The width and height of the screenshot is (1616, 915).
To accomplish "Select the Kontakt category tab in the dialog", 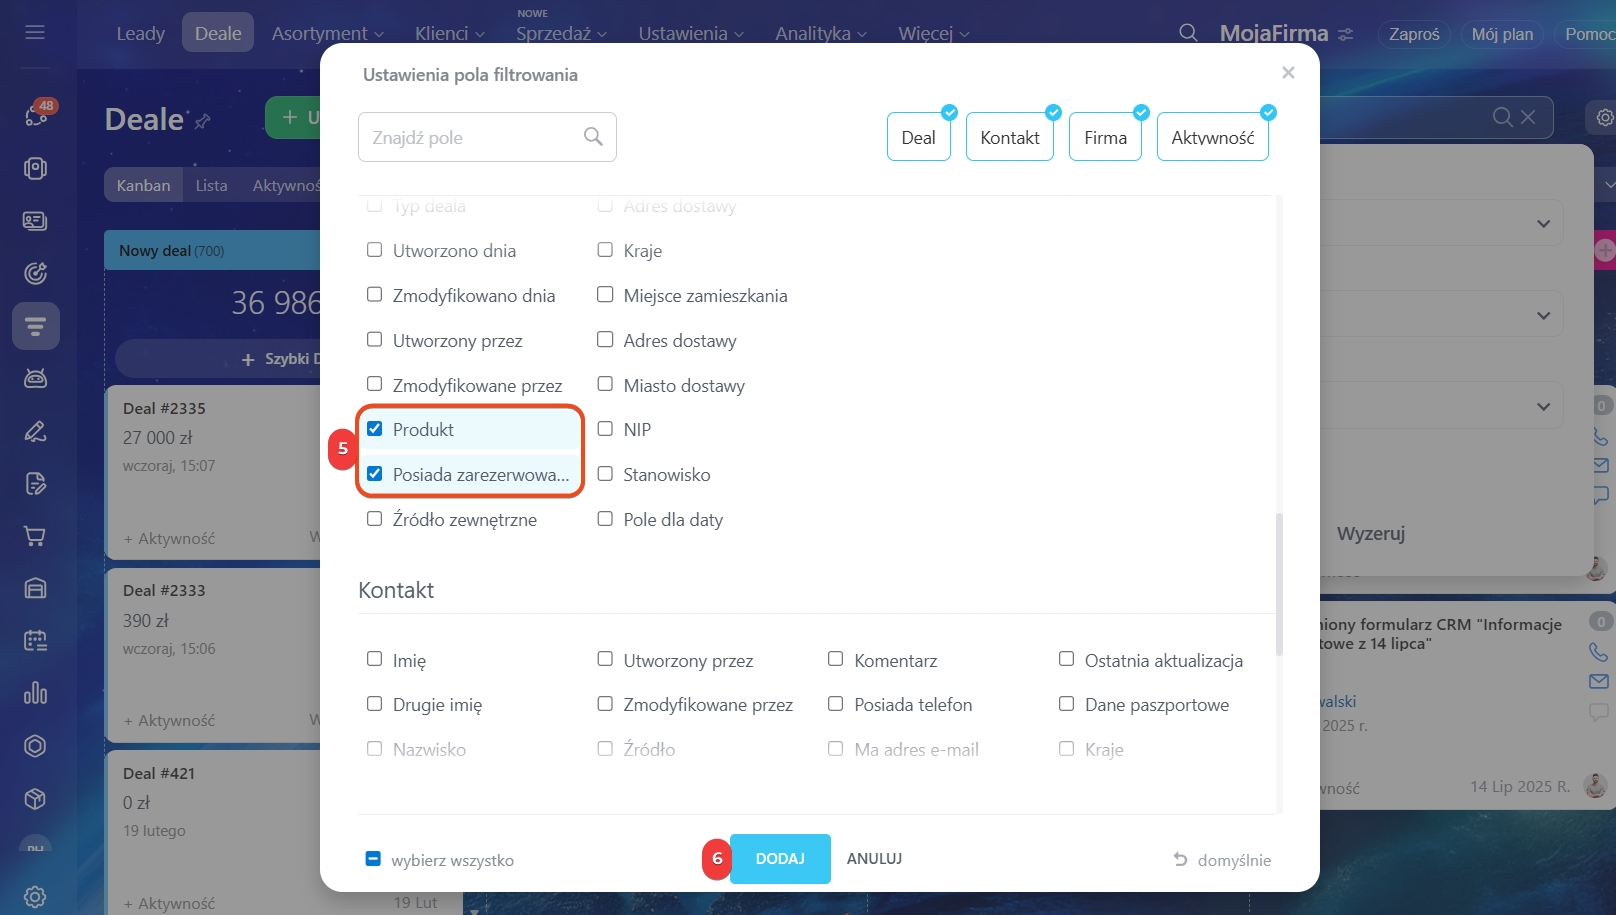I will pos(1010,137).
